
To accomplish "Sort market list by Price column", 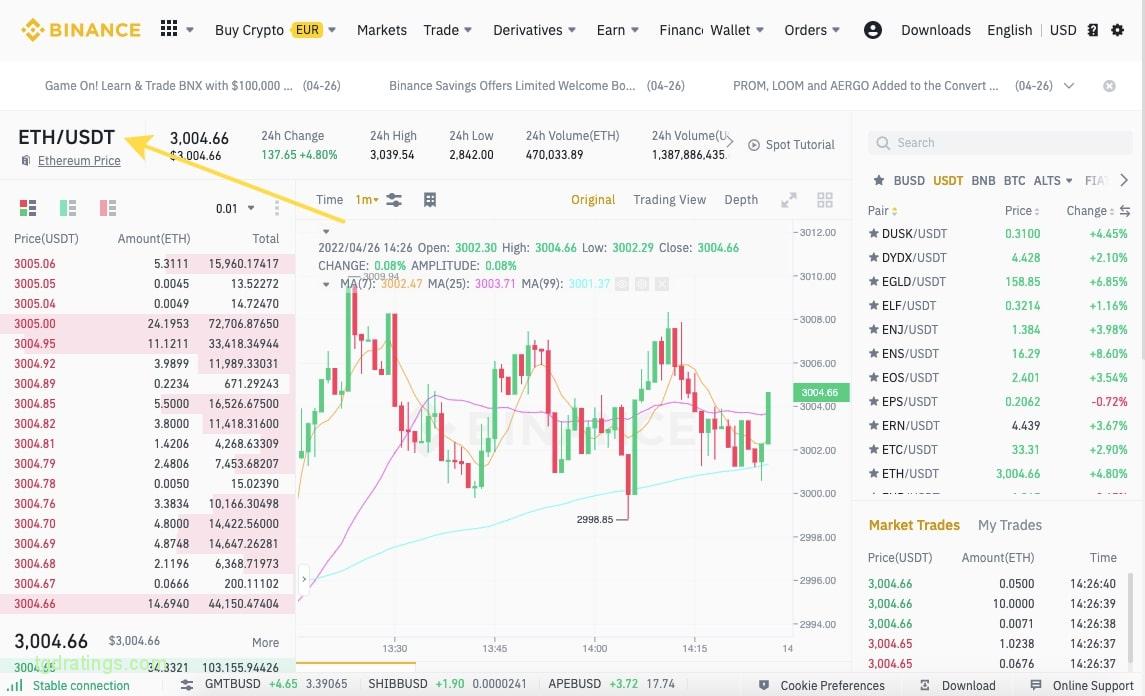I will point(1022,210).
